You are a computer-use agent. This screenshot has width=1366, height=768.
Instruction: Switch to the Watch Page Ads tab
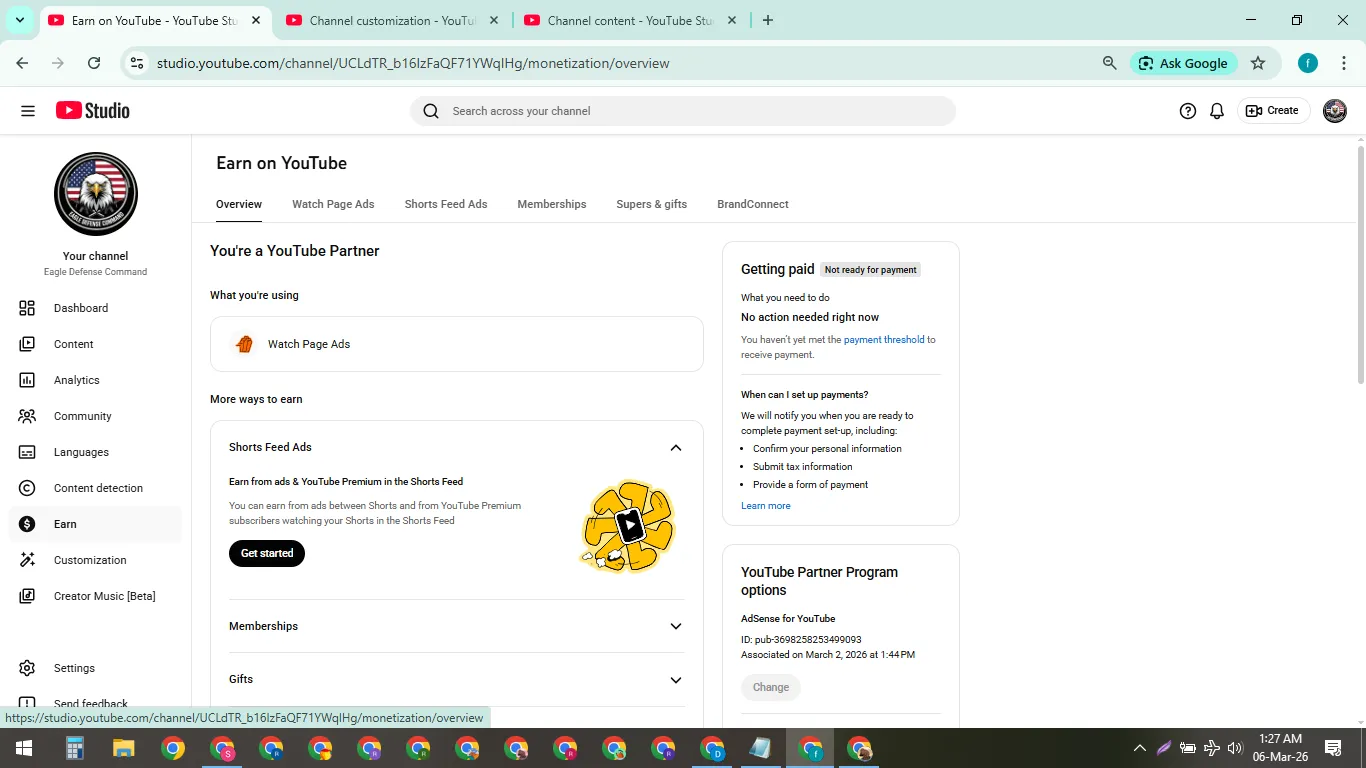point(333,204)
